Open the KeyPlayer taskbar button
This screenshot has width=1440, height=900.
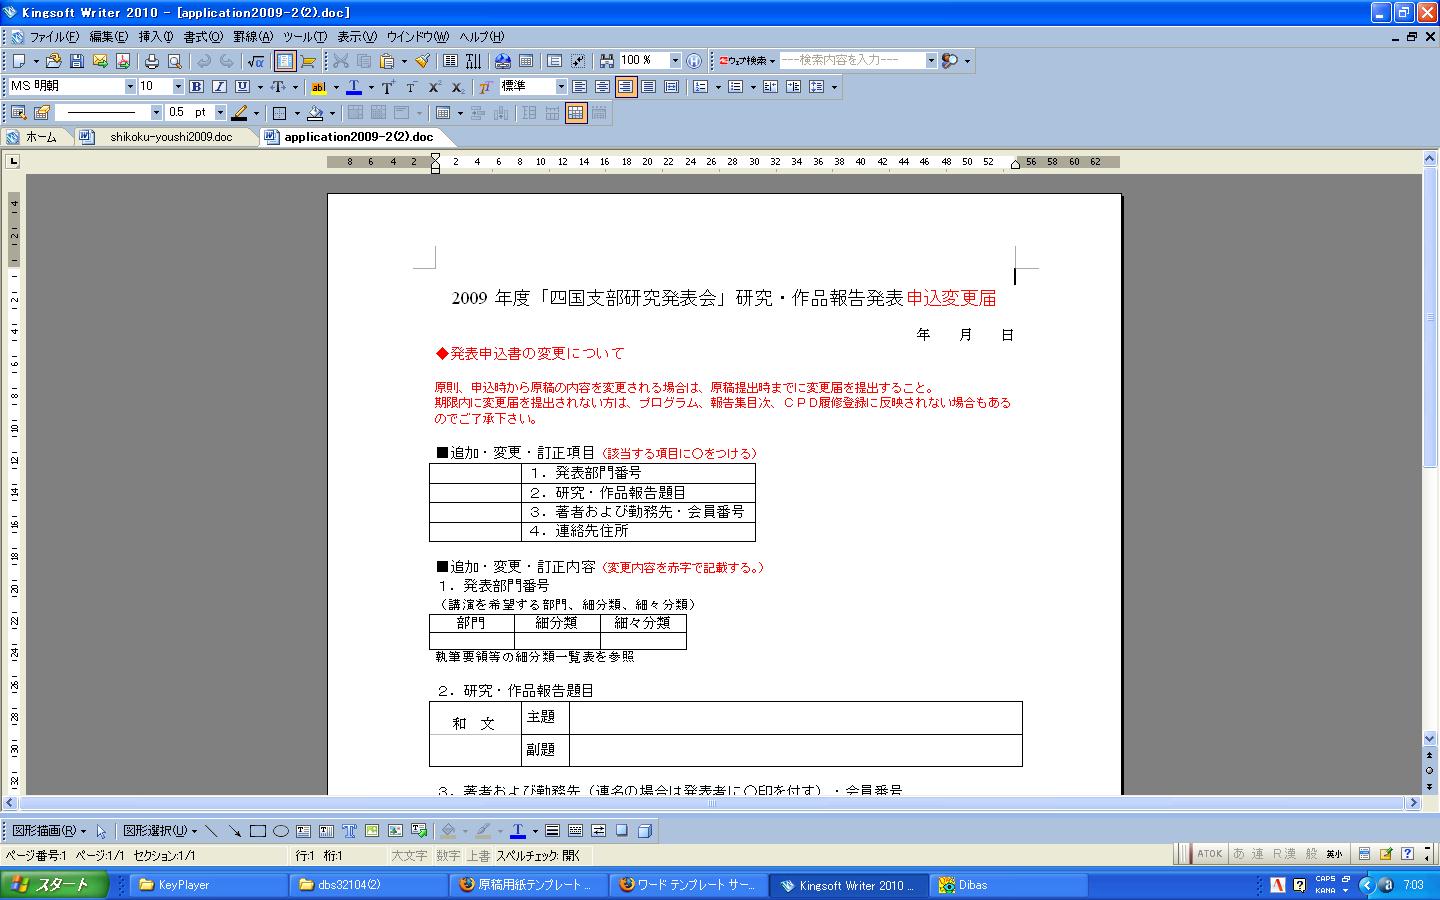pyautogui.click(x=209, y=885)
